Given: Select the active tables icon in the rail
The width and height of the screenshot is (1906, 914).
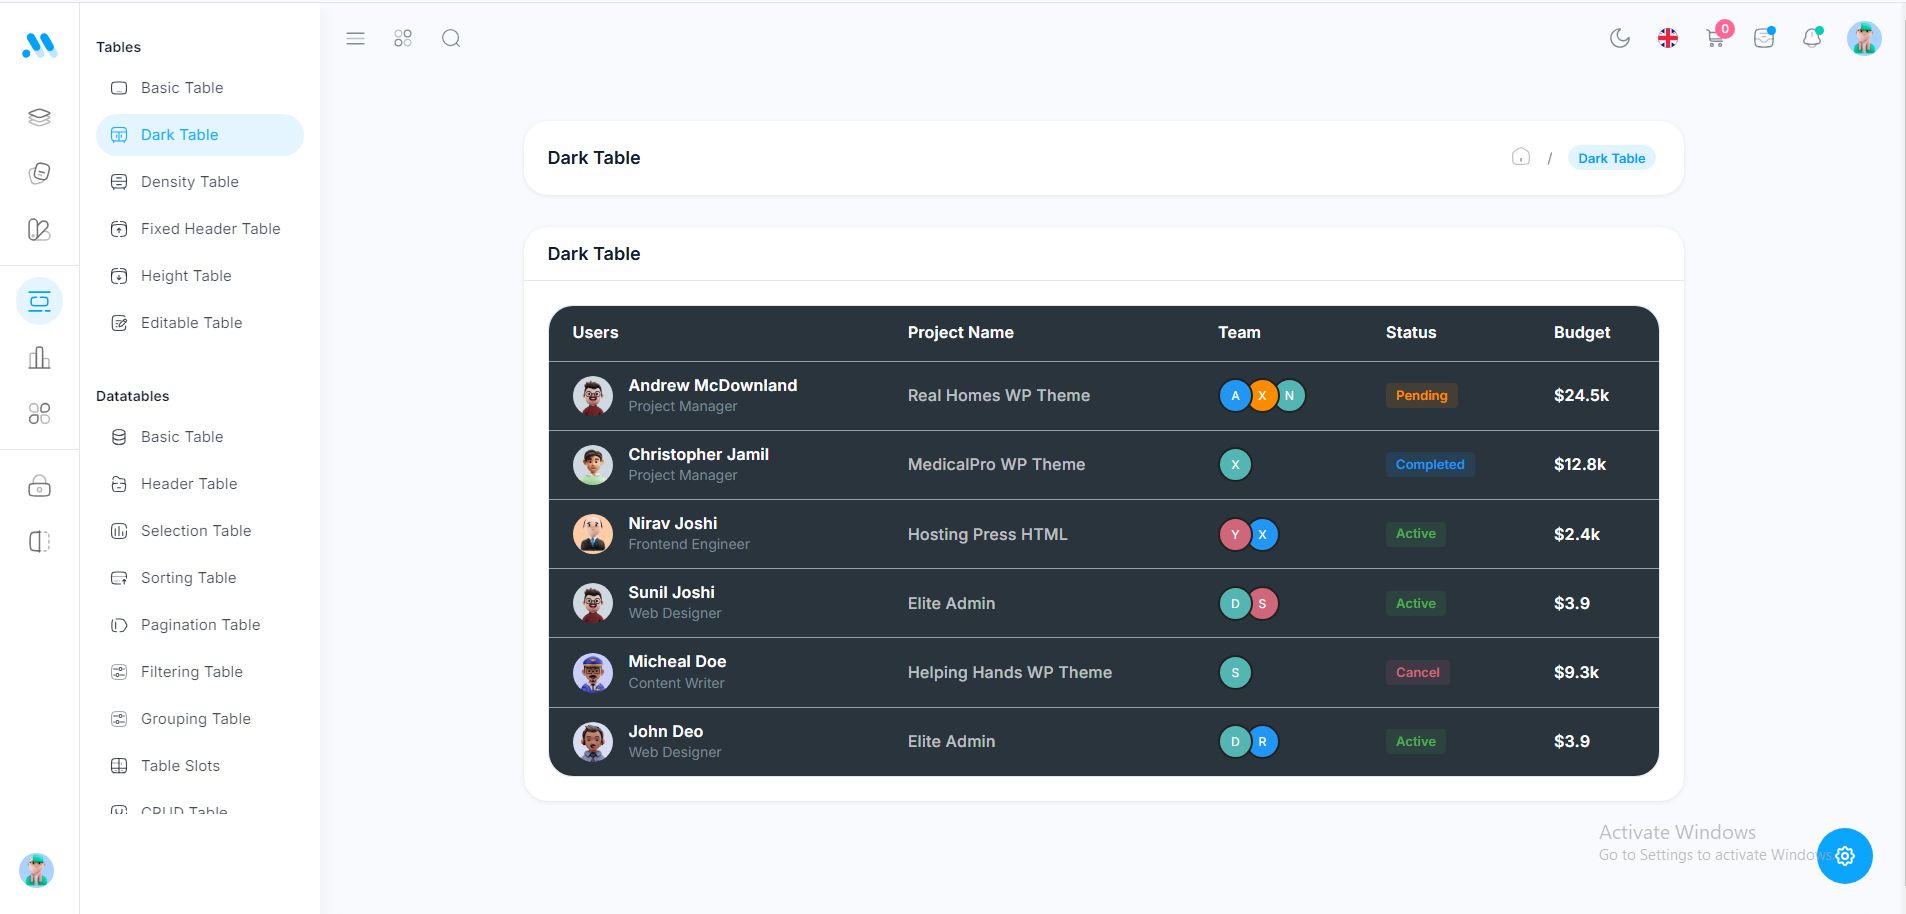Looking at the screenshot, I should pos(39,301).
